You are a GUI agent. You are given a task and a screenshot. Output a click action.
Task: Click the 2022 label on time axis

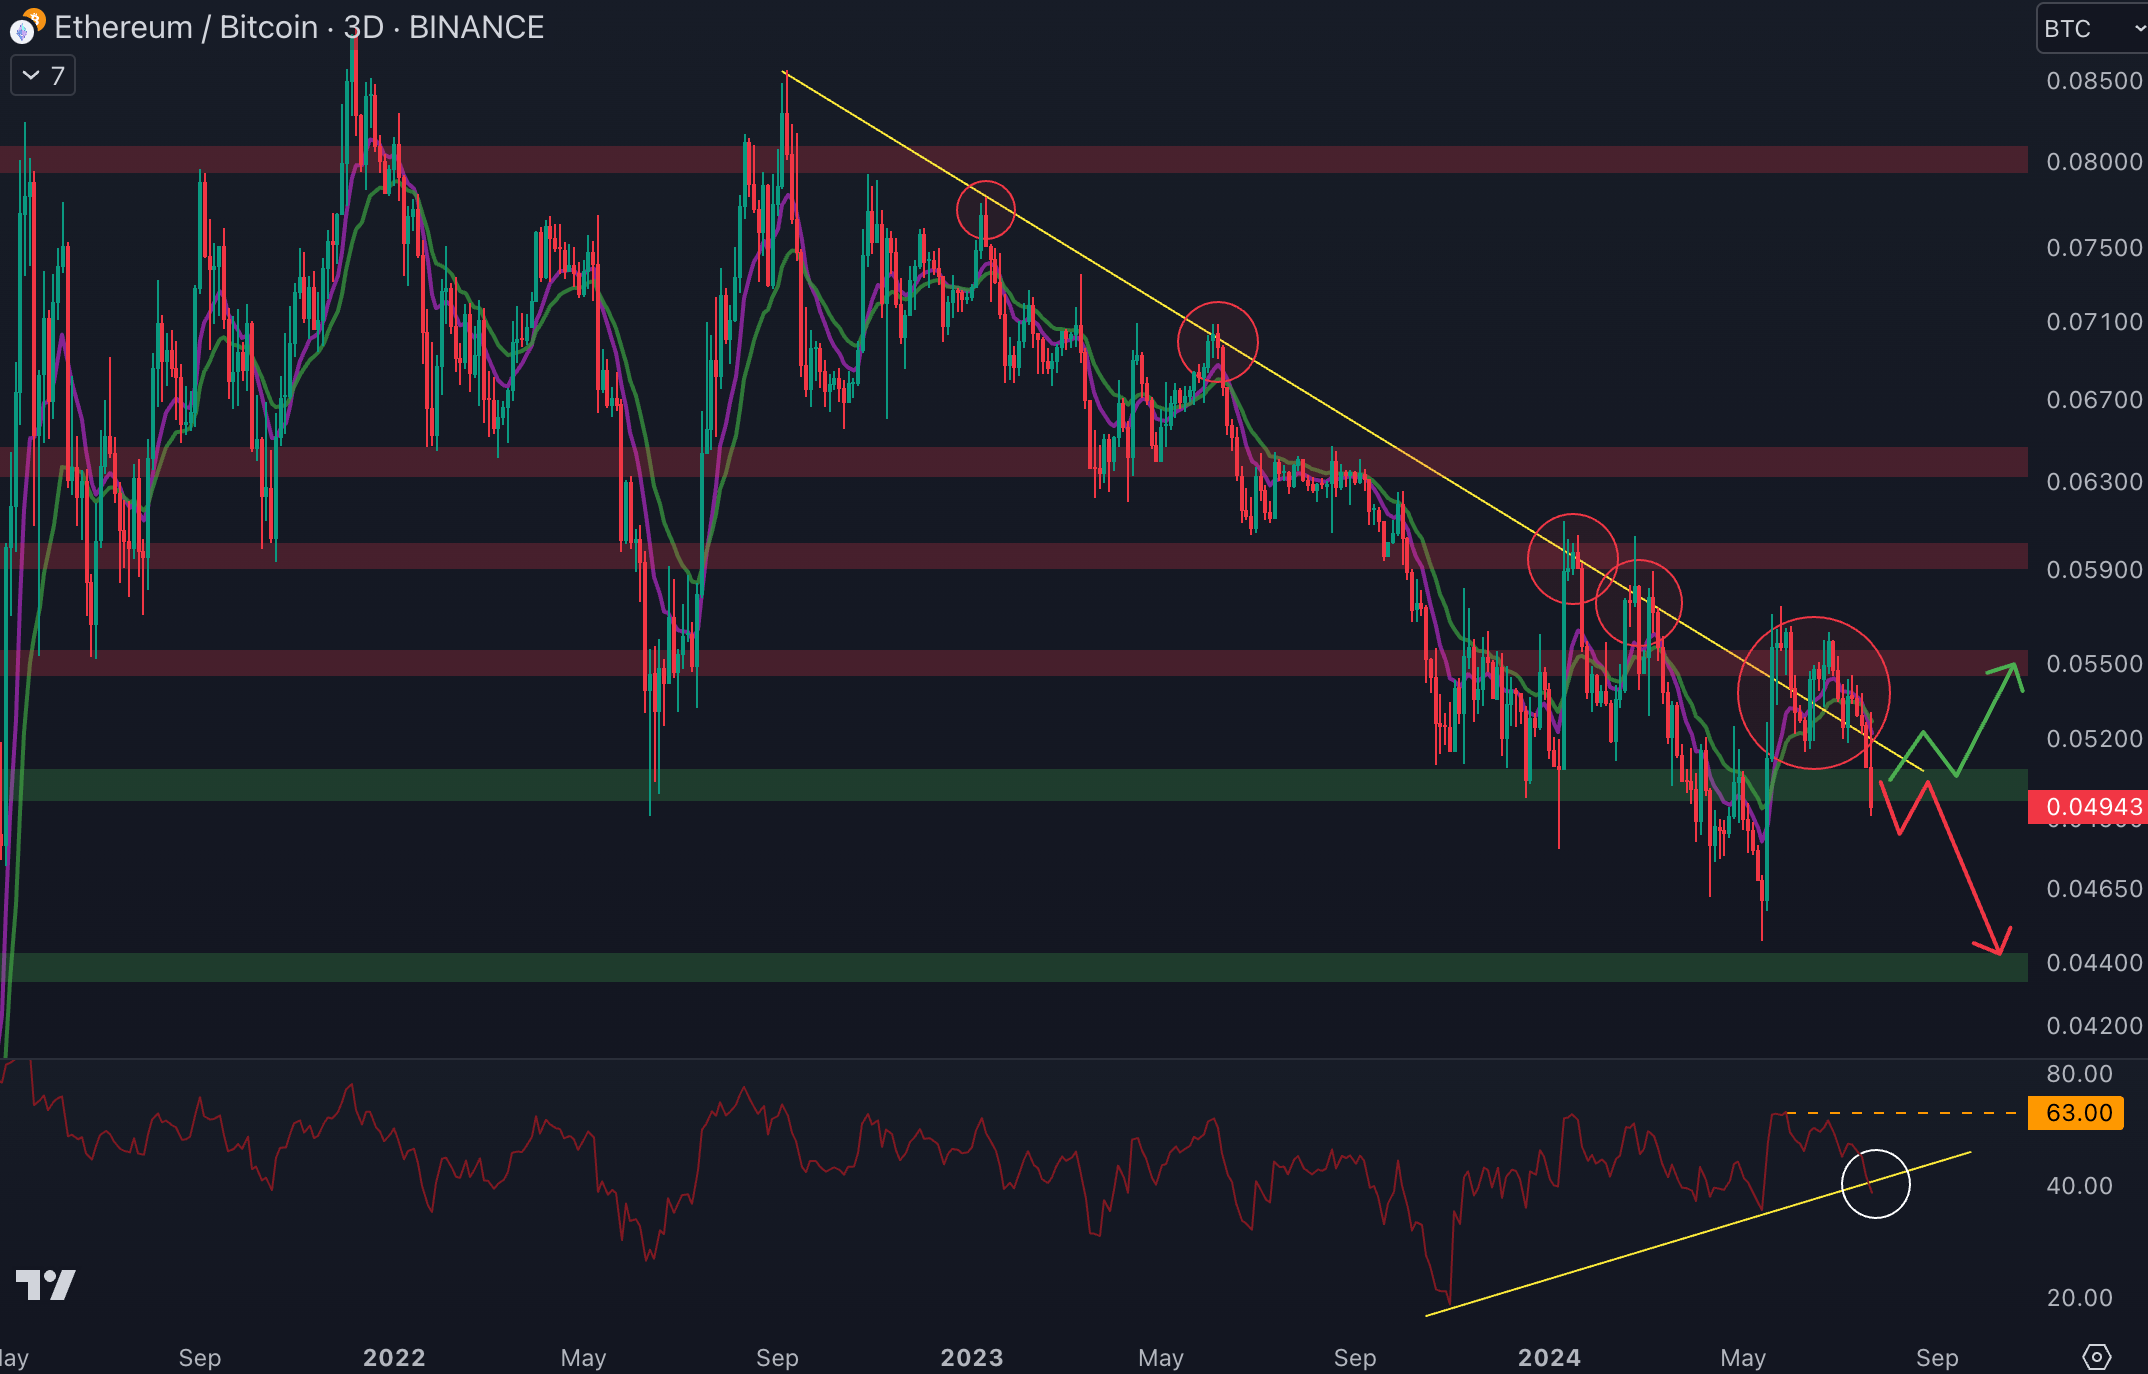pos(394,1357)
